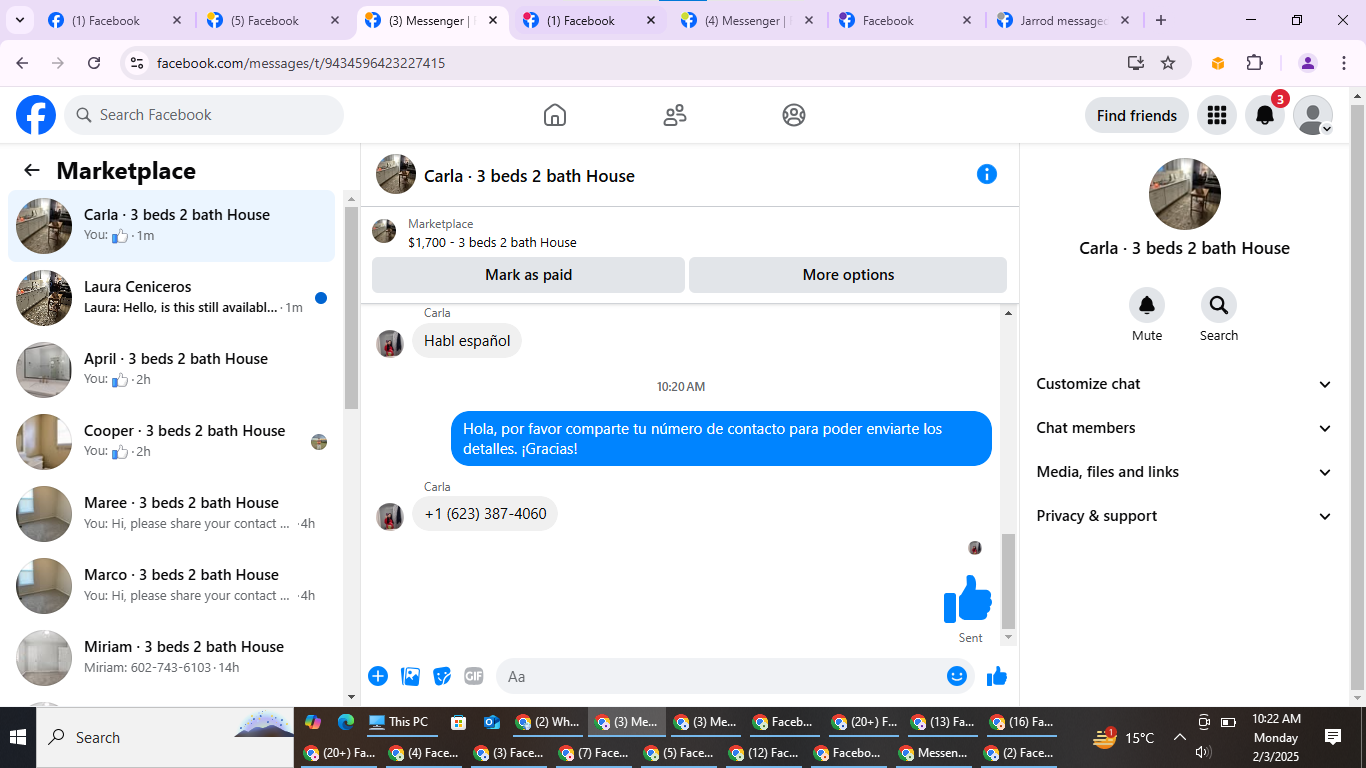
Task: Click the phone number message +1 (623) 387-4060
Action: click(x=485, y=514)
